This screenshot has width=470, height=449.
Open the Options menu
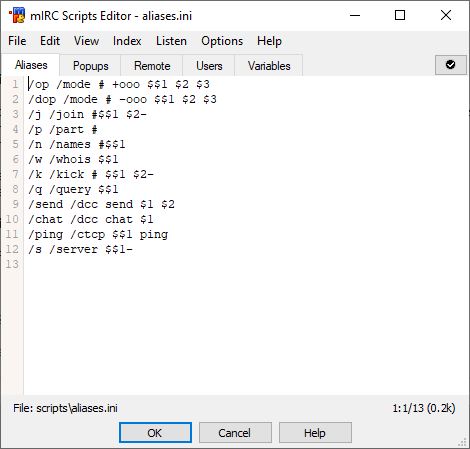coord(222,41)
